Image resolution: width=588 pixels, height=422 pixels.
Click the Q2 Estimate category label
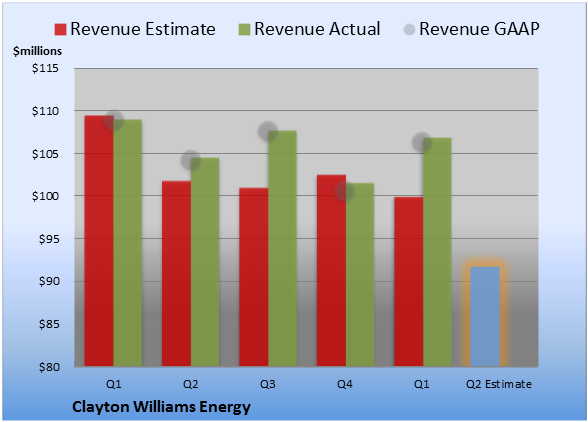499,384
